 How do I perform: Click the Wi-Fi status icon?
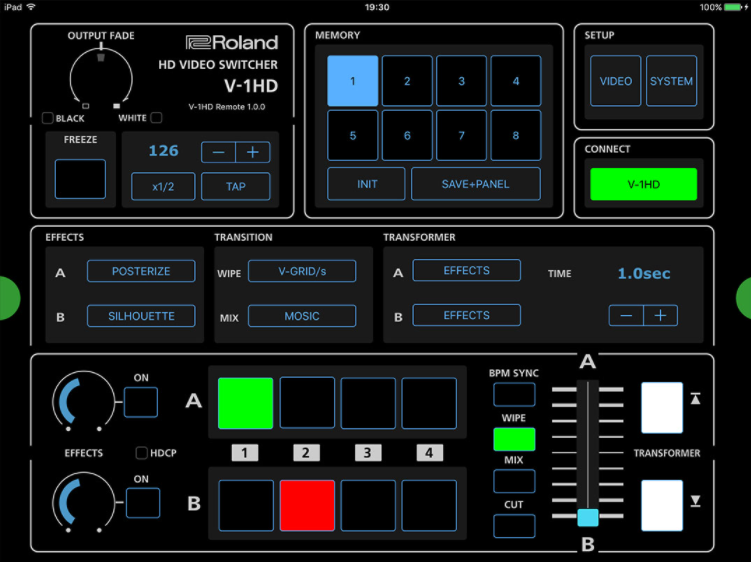(31, 7)
